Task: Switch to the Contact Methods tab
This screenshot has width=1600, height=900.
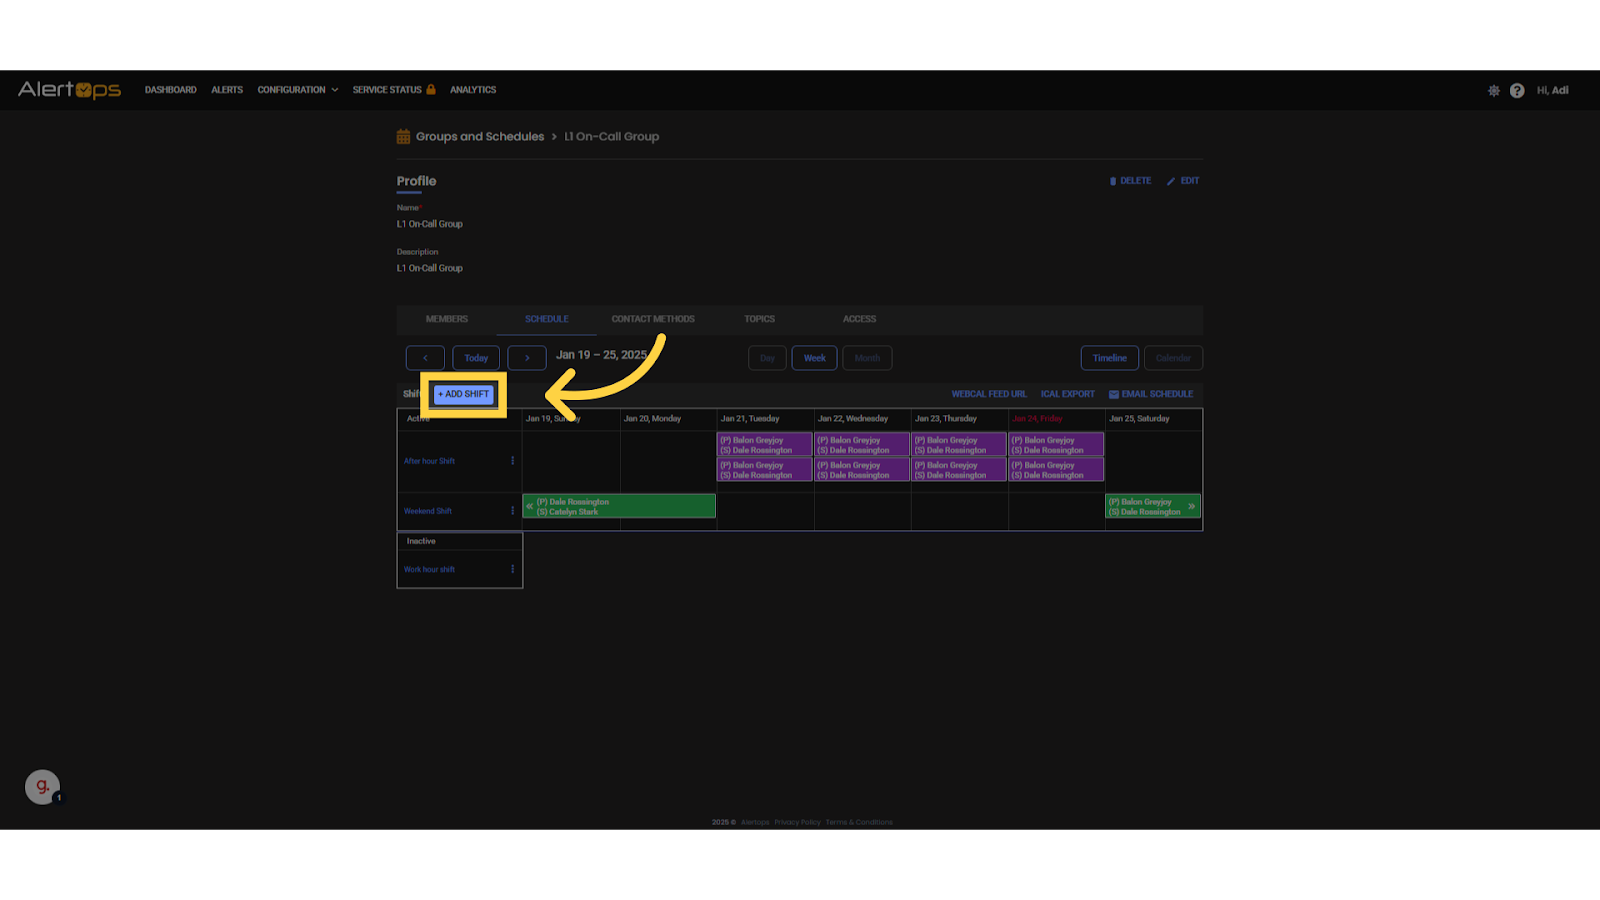Action: tap(653, 319)
